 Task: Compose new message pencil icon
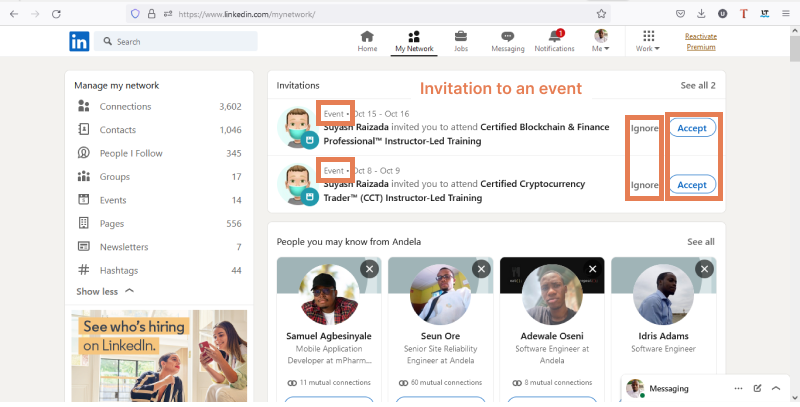pos(757,388)
